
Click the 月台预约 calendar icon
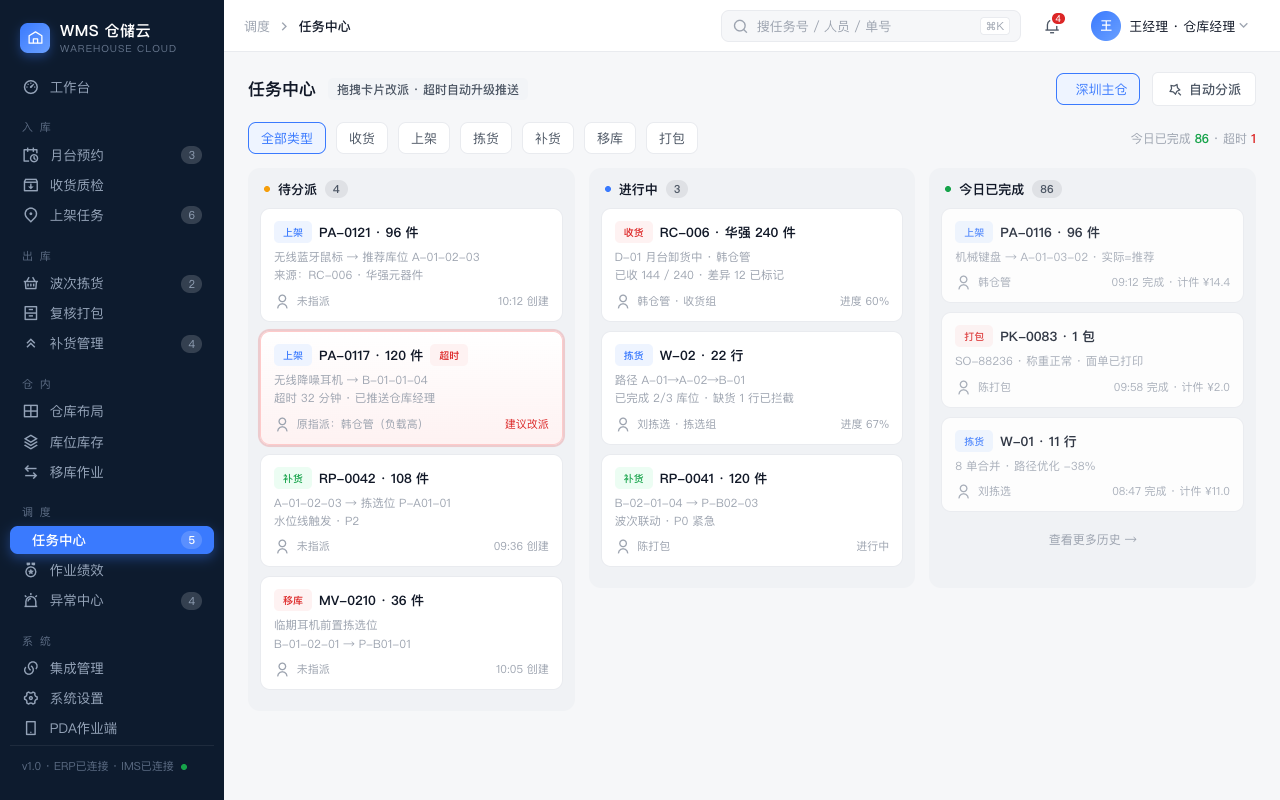pyautogui.click(x=31, y=155)
